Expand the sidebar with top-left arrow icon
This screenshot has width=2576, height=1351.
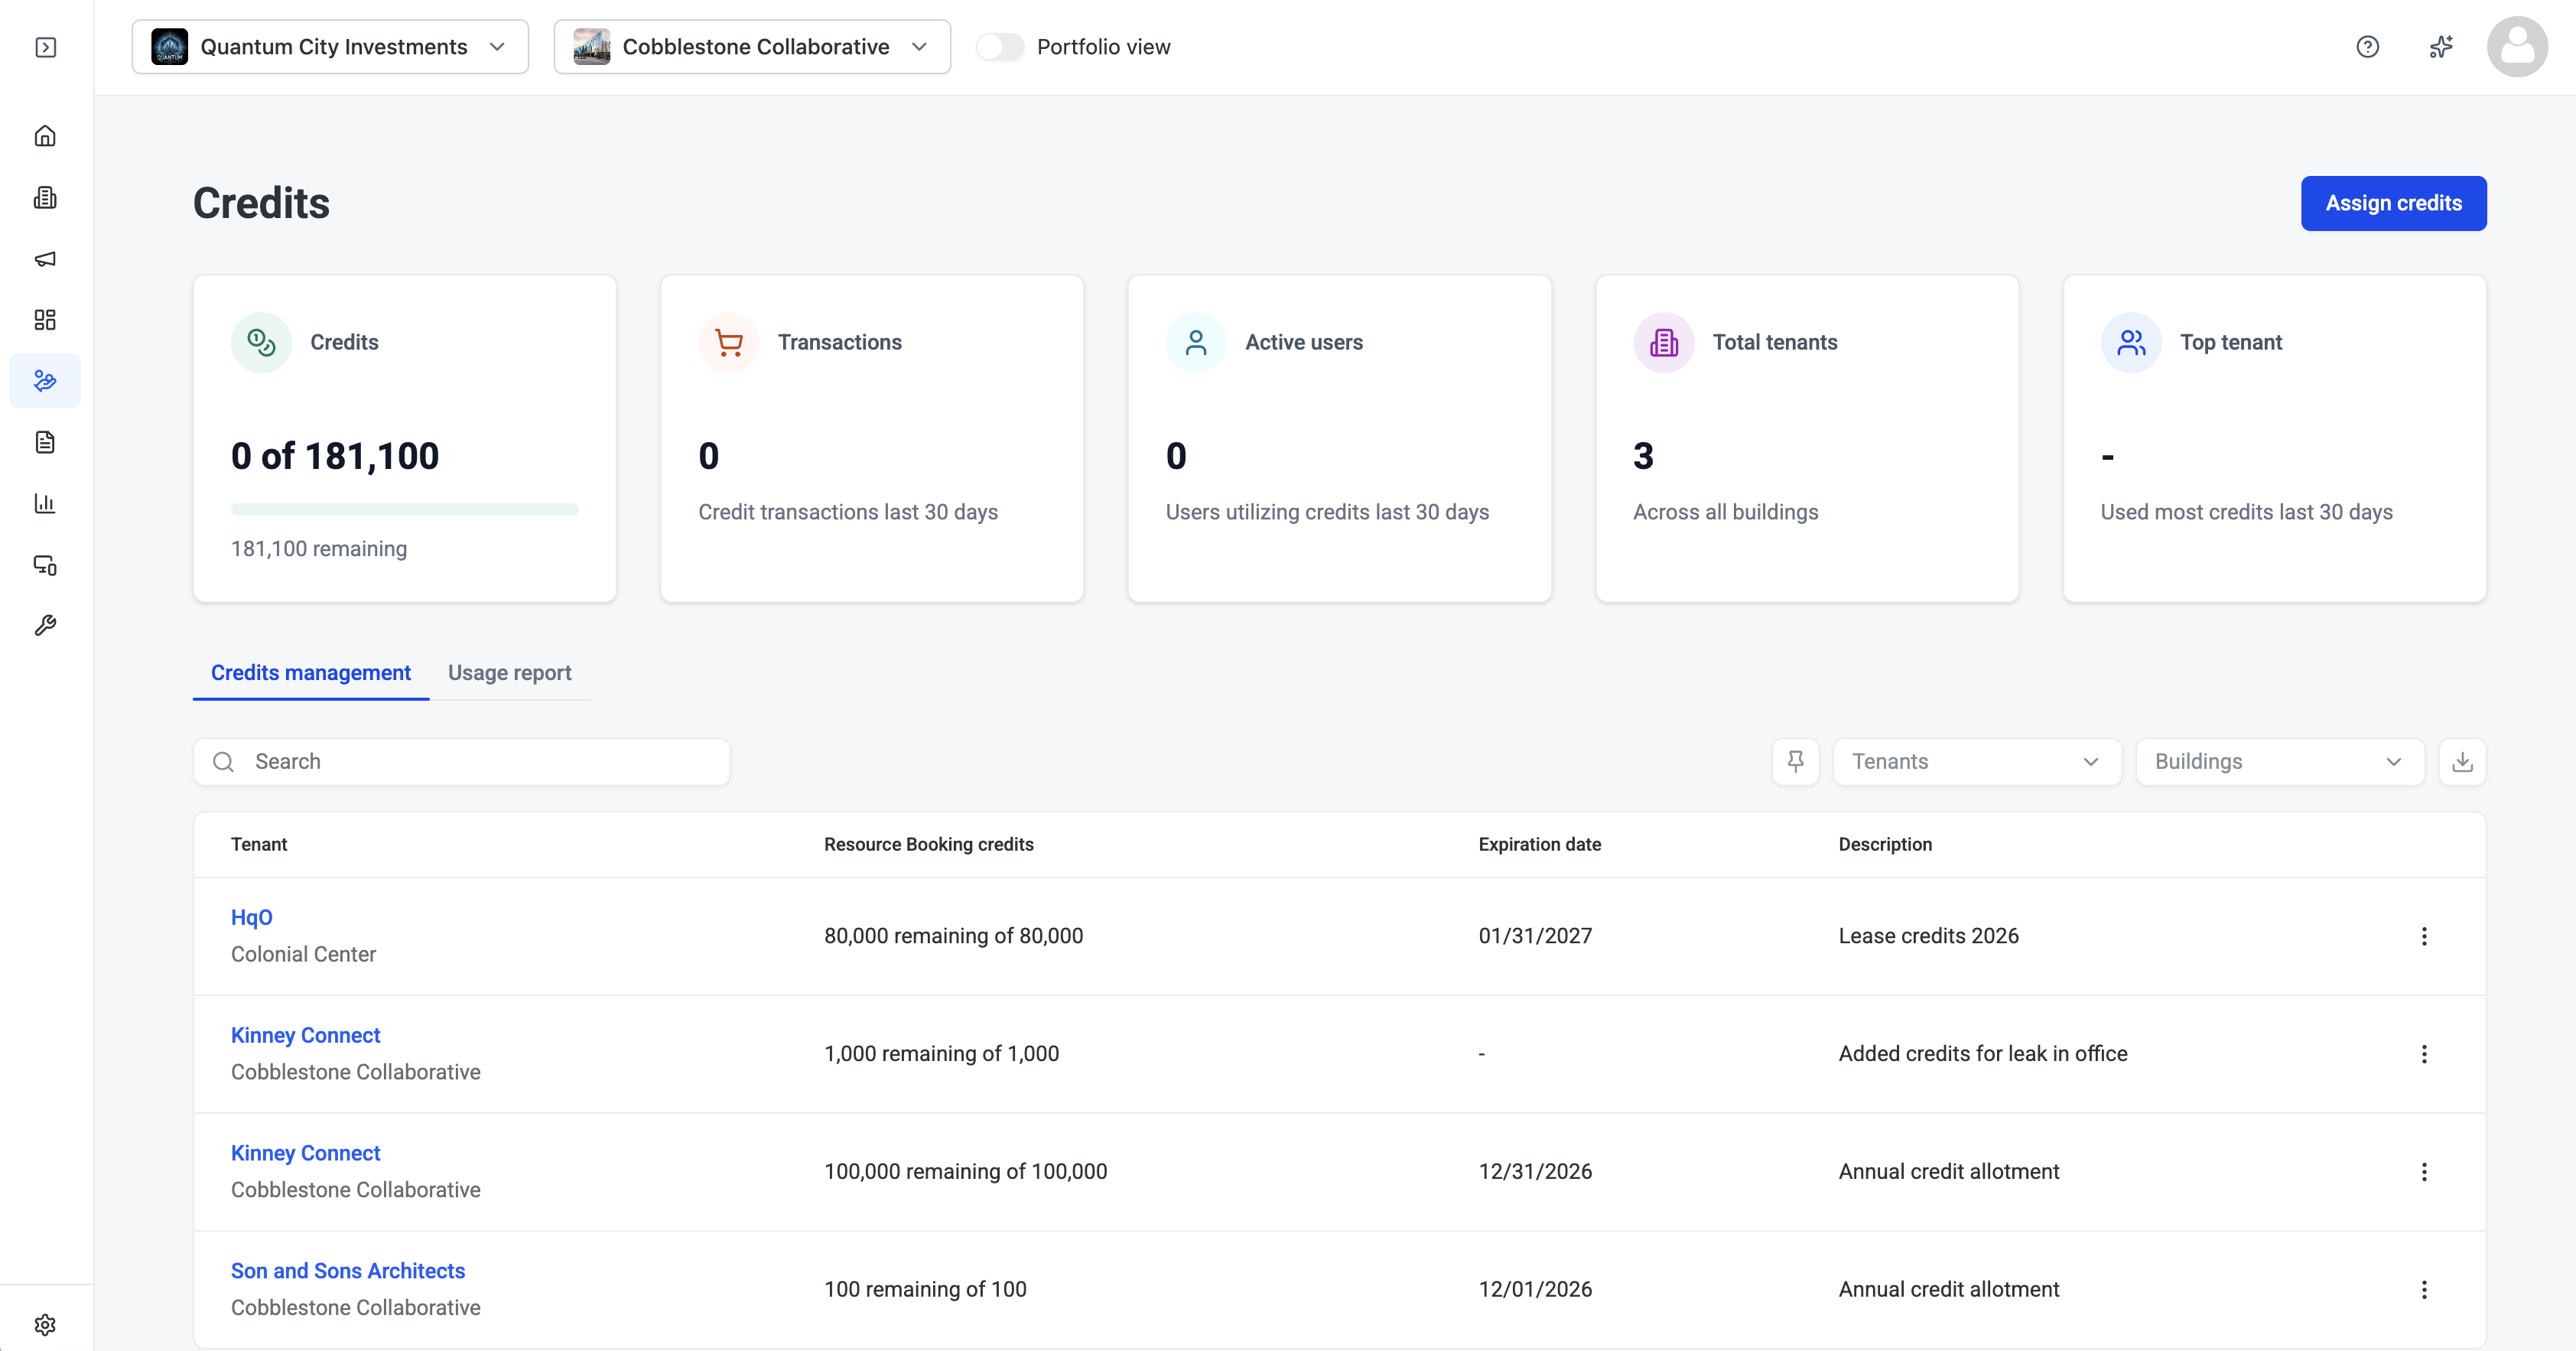[45, 47]
